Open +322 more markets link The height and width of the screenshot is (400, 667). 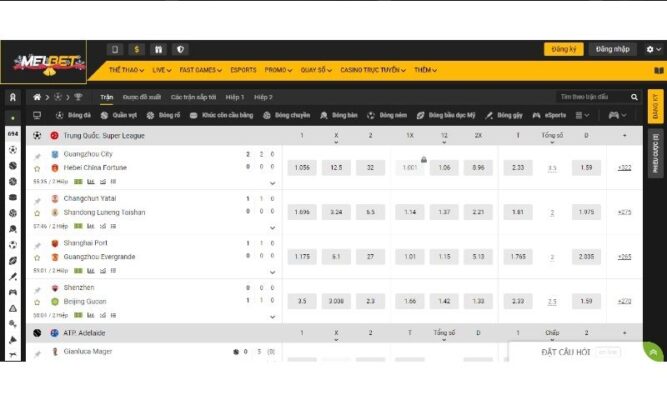624,168
